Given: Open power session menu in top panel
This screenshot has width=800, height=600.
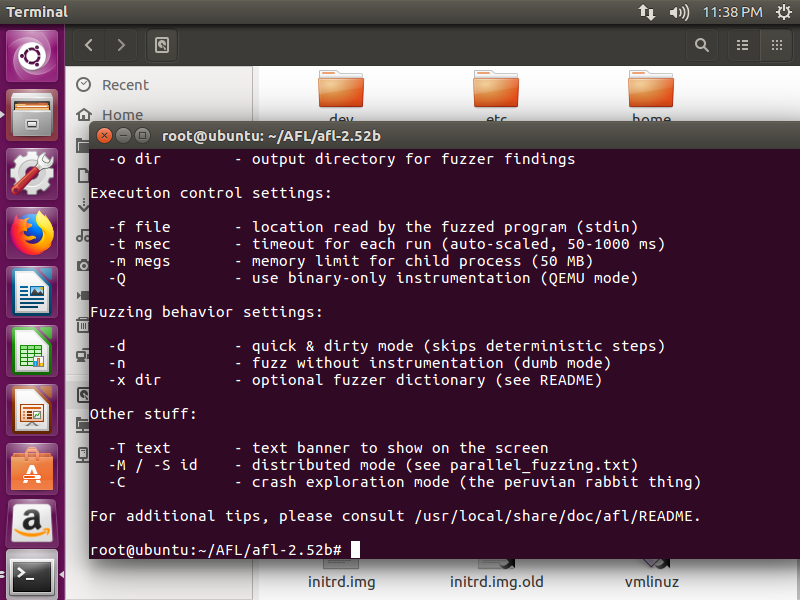Looking at the screenshot, I should coord(784,12).
